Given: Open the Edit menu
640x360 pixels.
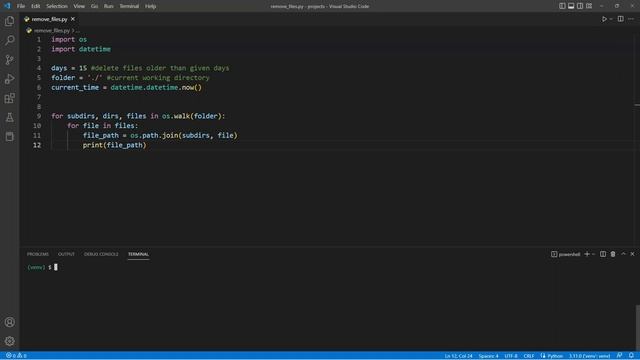Looking at the screenshot, I should [36, 6].
